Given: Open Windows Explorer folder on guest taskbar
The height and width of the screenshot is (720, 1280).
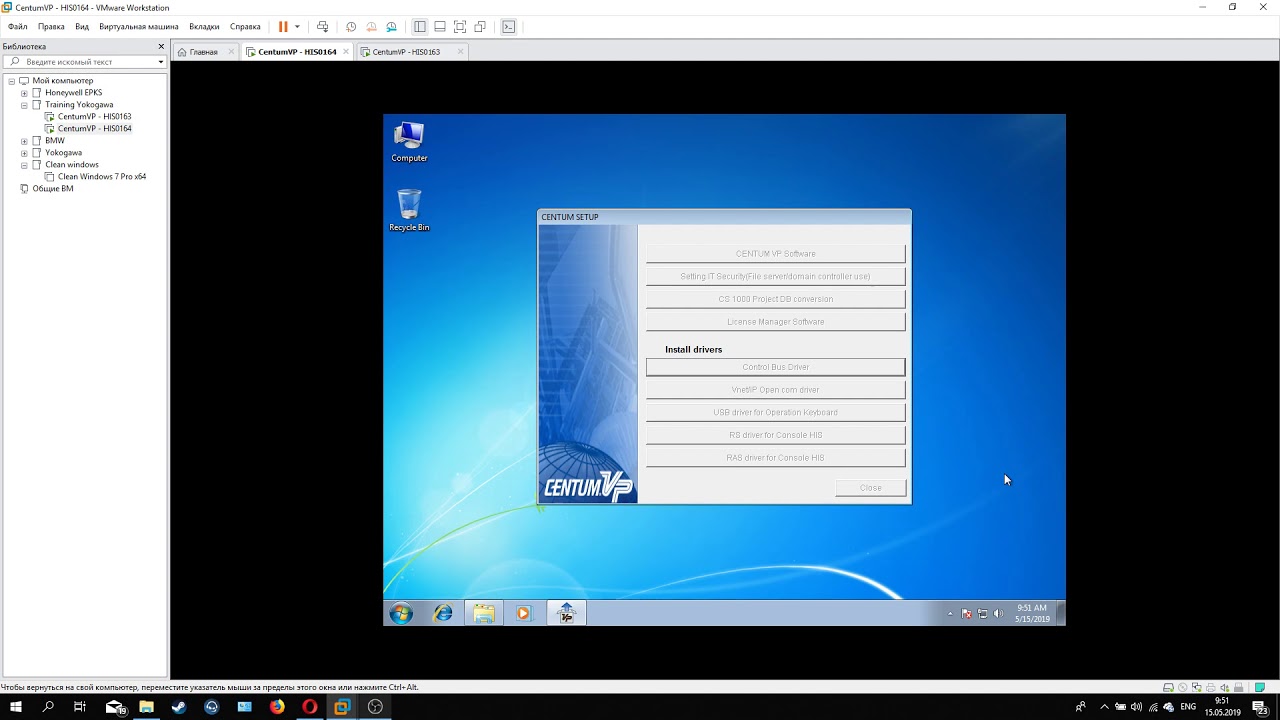Looking at the screenshot, I should [x=484, y=613].
